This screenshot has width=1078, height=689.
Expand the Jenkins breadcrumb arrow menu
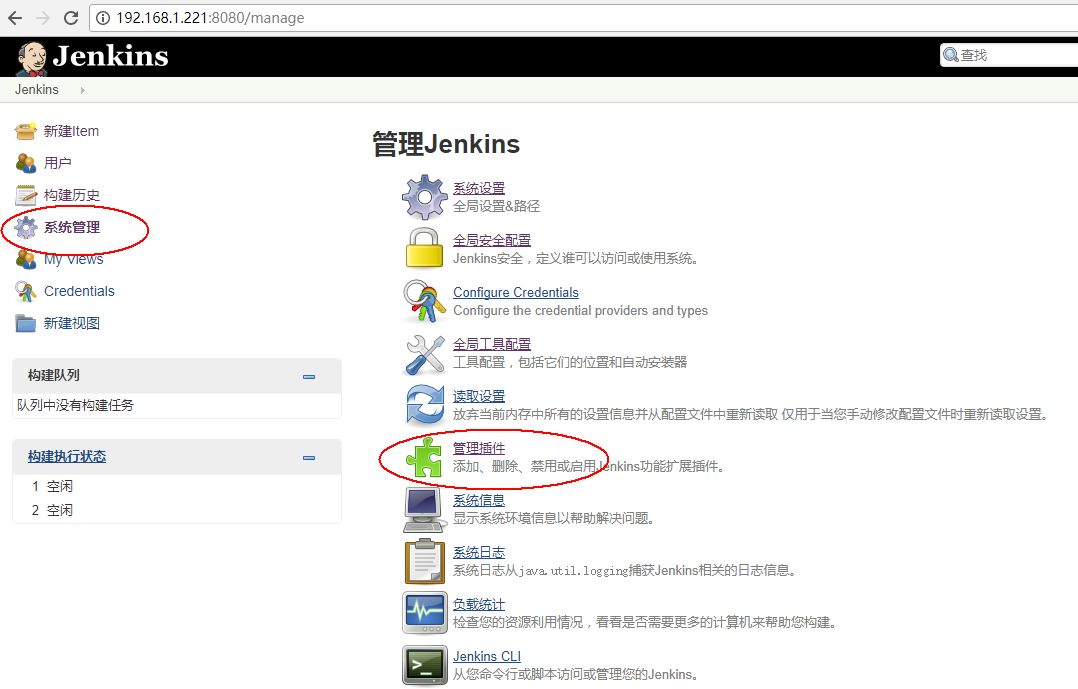pos(82,90)
